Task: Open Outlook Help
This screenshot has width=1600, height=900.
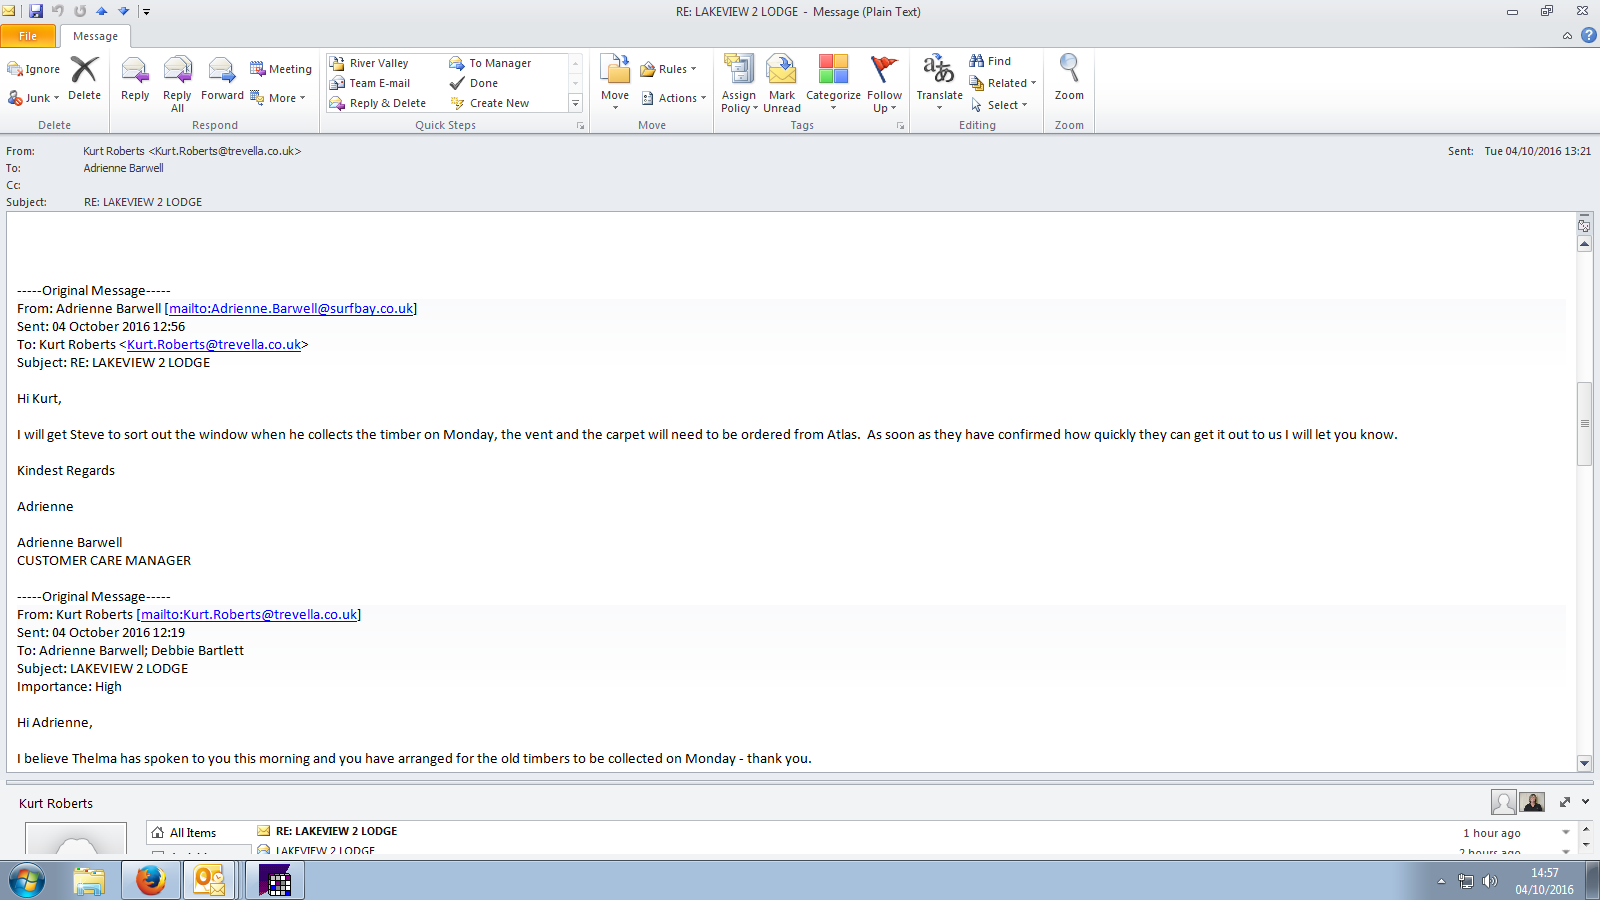Action: click(x=1588, y=36)
